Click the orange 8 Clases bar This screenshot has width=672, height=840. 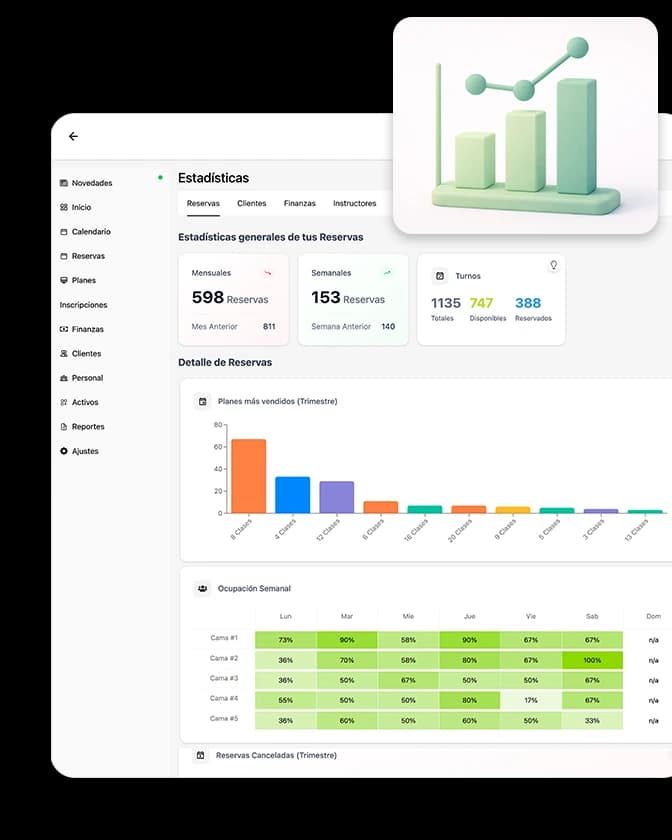pos(248,476)
